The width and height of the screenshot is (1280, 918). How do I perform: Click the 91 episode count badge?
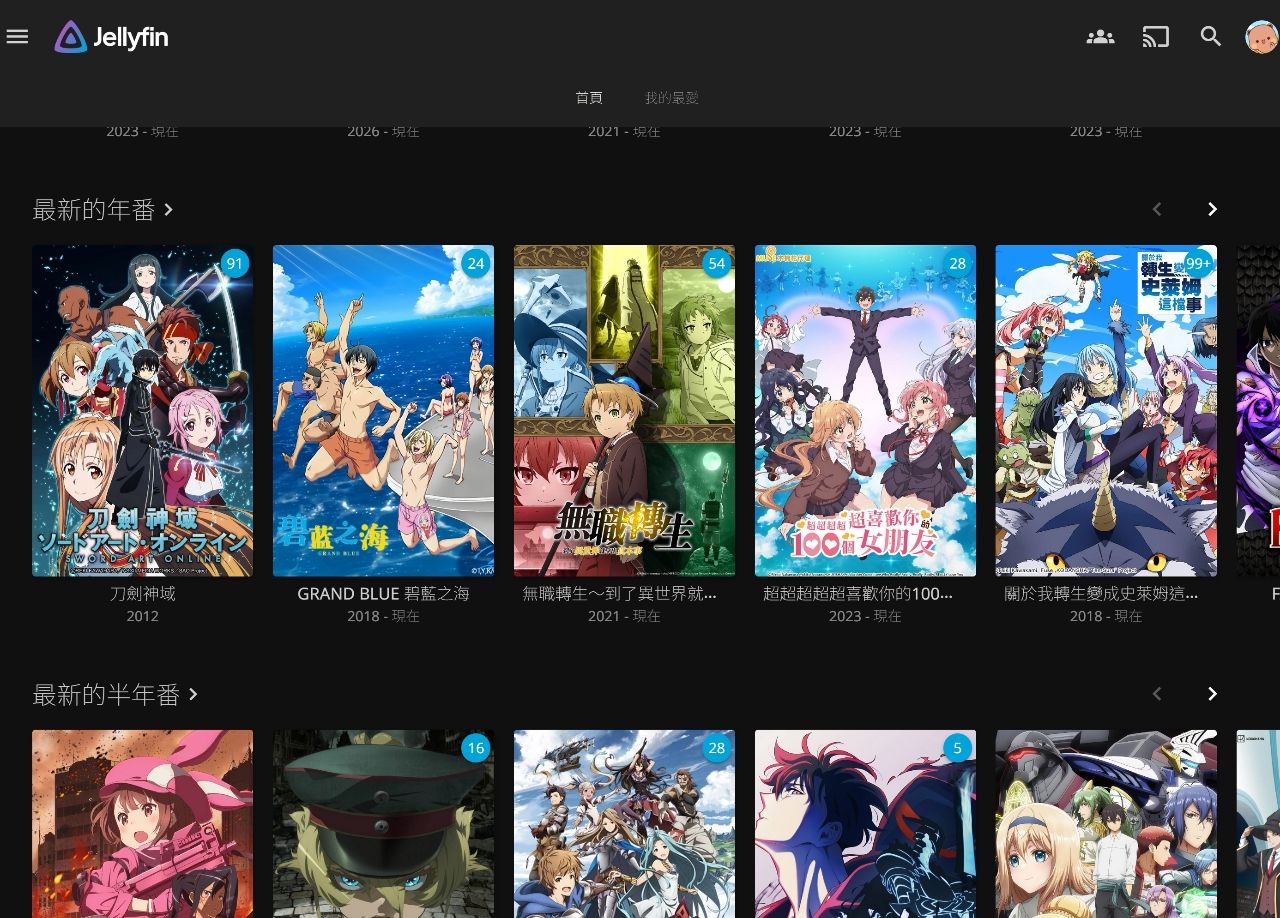point(234,264)
